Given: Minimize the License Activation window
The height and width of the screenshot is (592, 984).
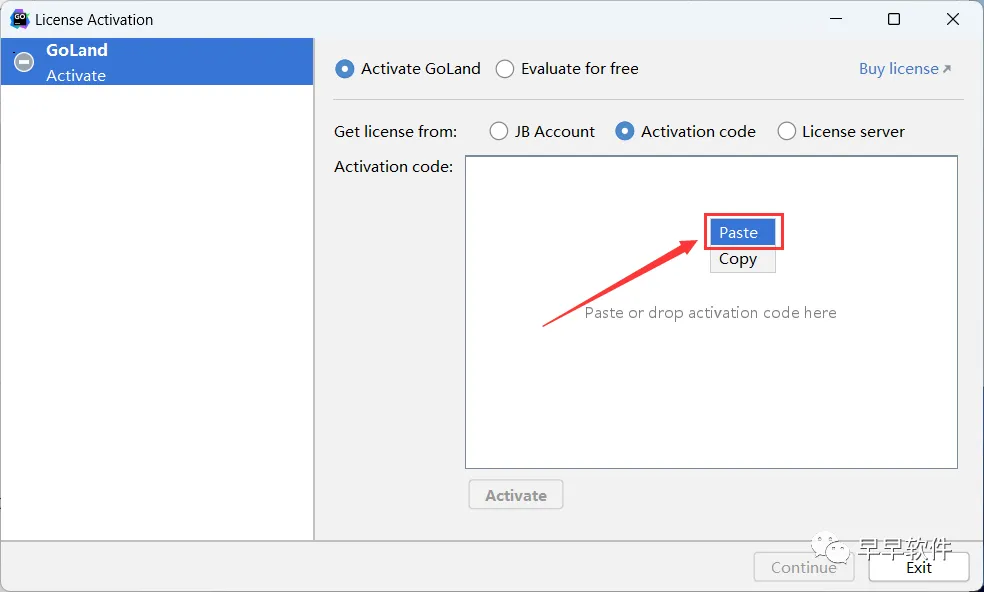Looking at the screenshot, I should [836, 19].
